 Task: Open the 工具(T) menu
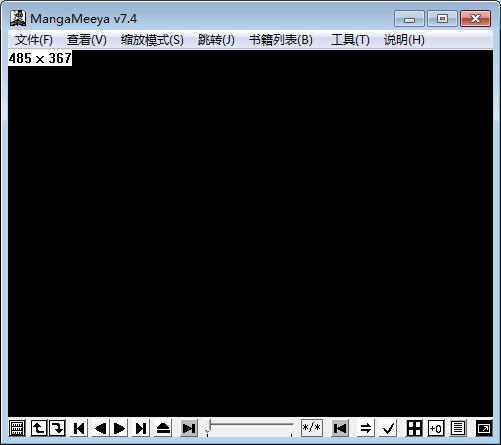[x=350, y=40]
